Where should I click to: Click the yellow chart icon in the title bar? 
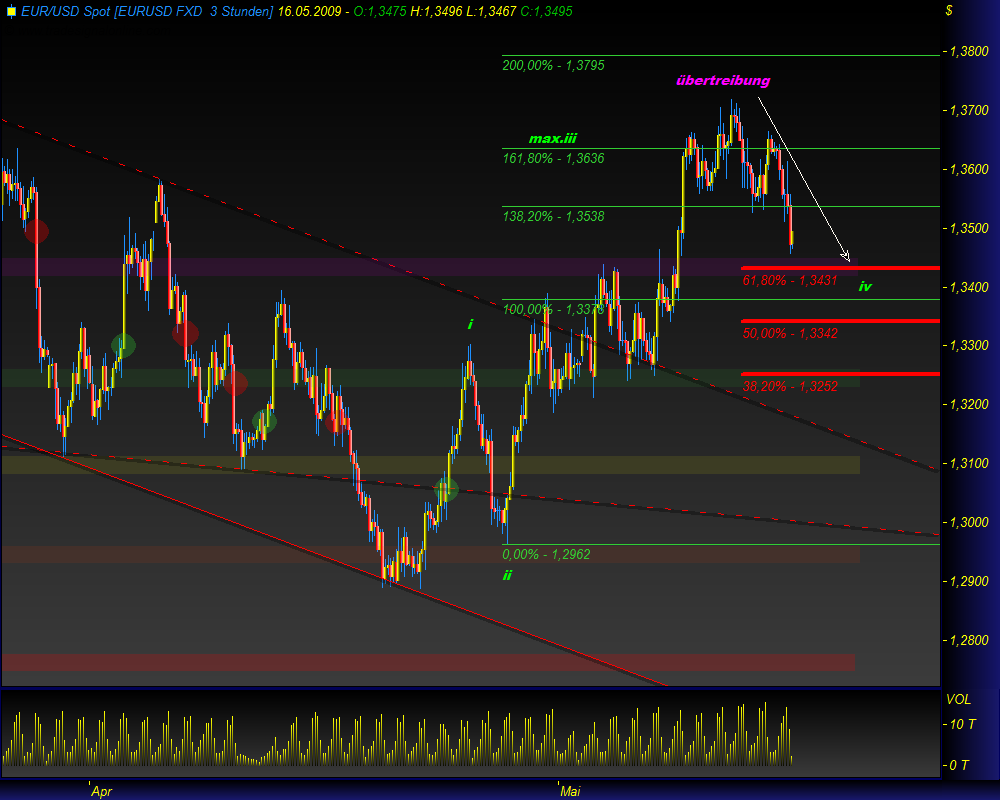click(10, 11)
